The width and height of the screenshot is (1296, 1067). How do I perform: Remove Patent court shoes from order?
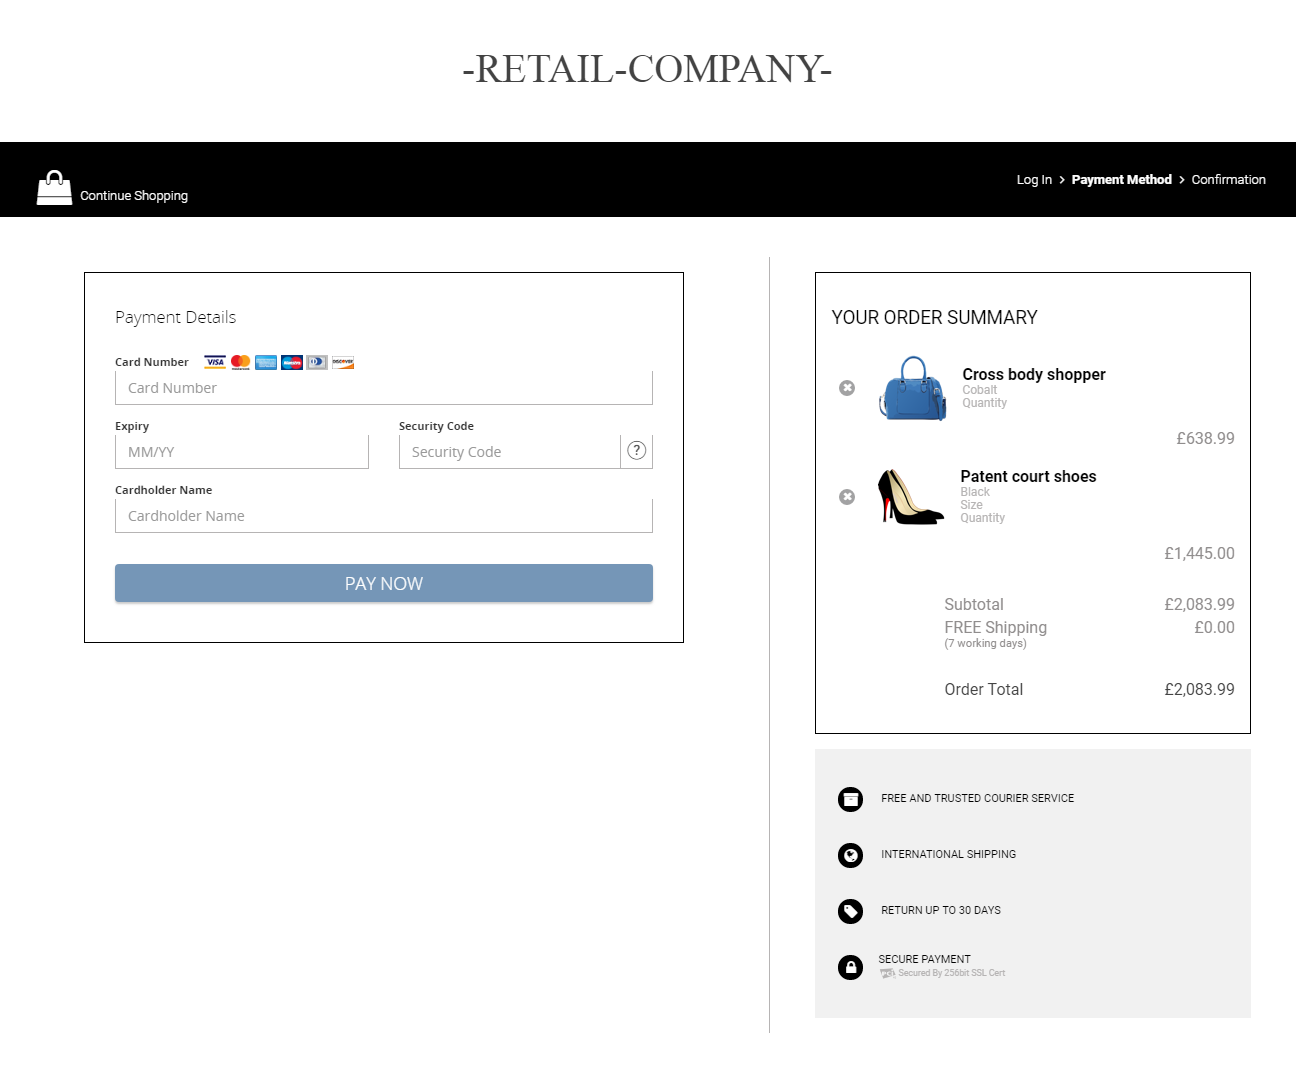[x=847, y=497]
